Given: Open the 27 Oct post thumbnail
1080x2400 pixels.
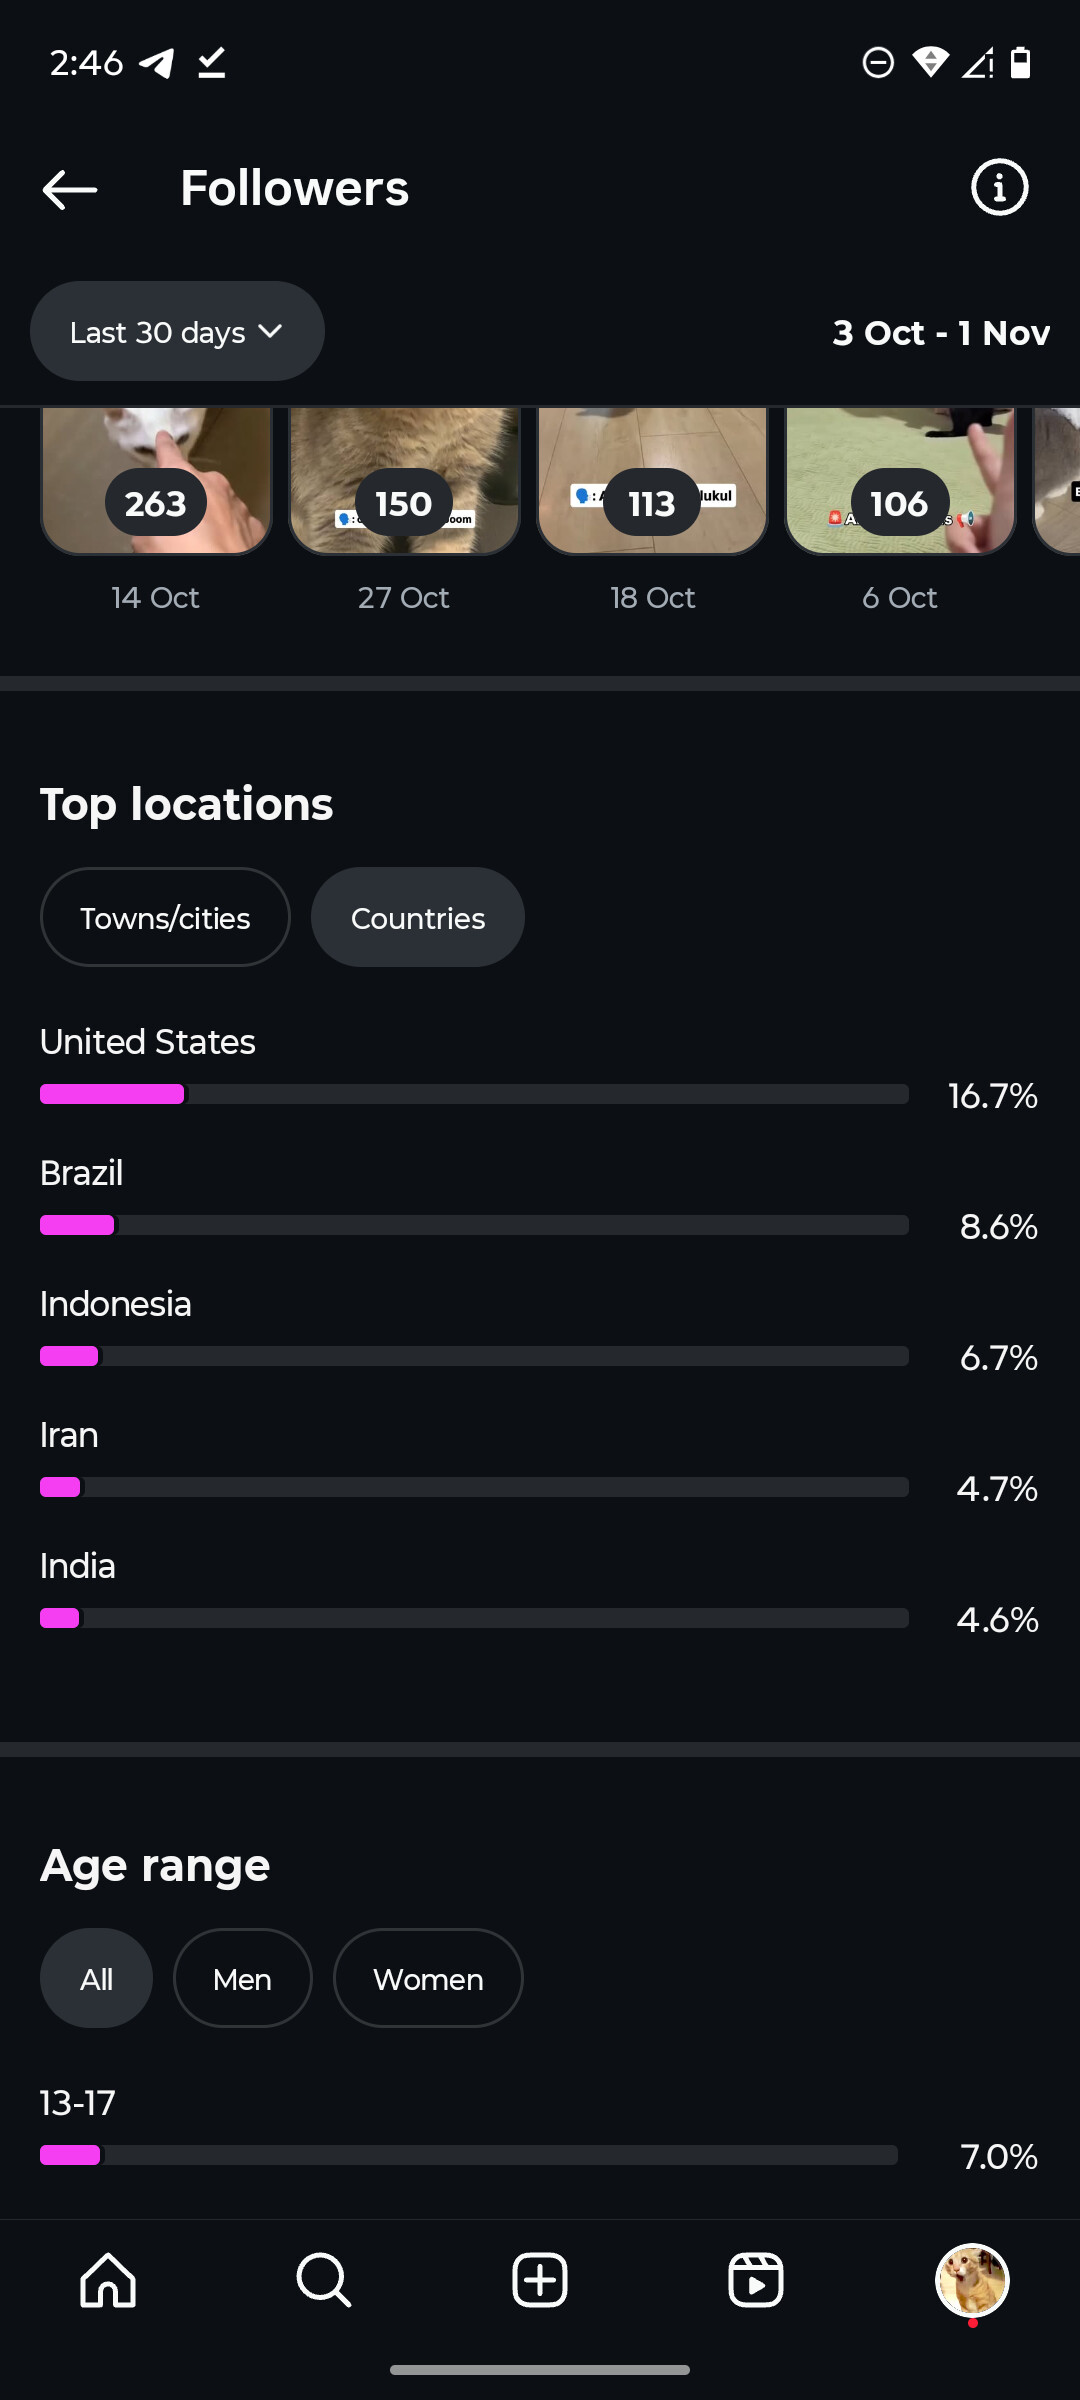Looking at the screenshot, I should click(x=404, y=480).
